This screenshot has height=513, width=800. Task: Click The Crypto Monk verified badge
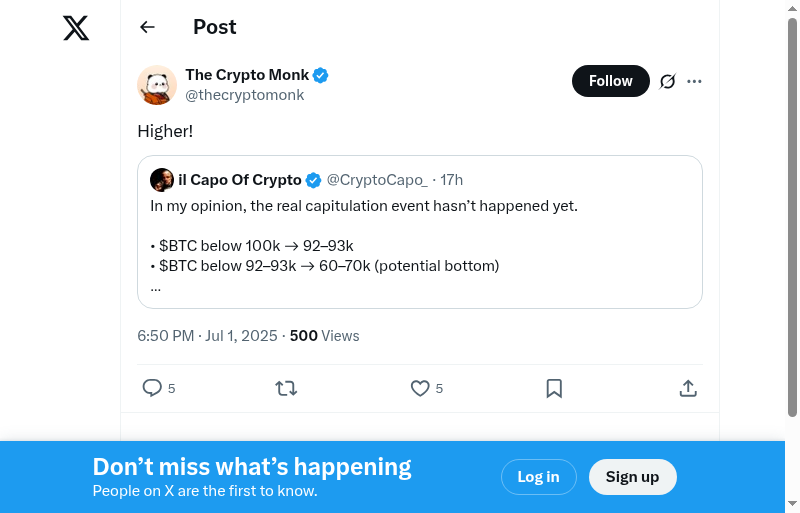[x=321, y=75]
